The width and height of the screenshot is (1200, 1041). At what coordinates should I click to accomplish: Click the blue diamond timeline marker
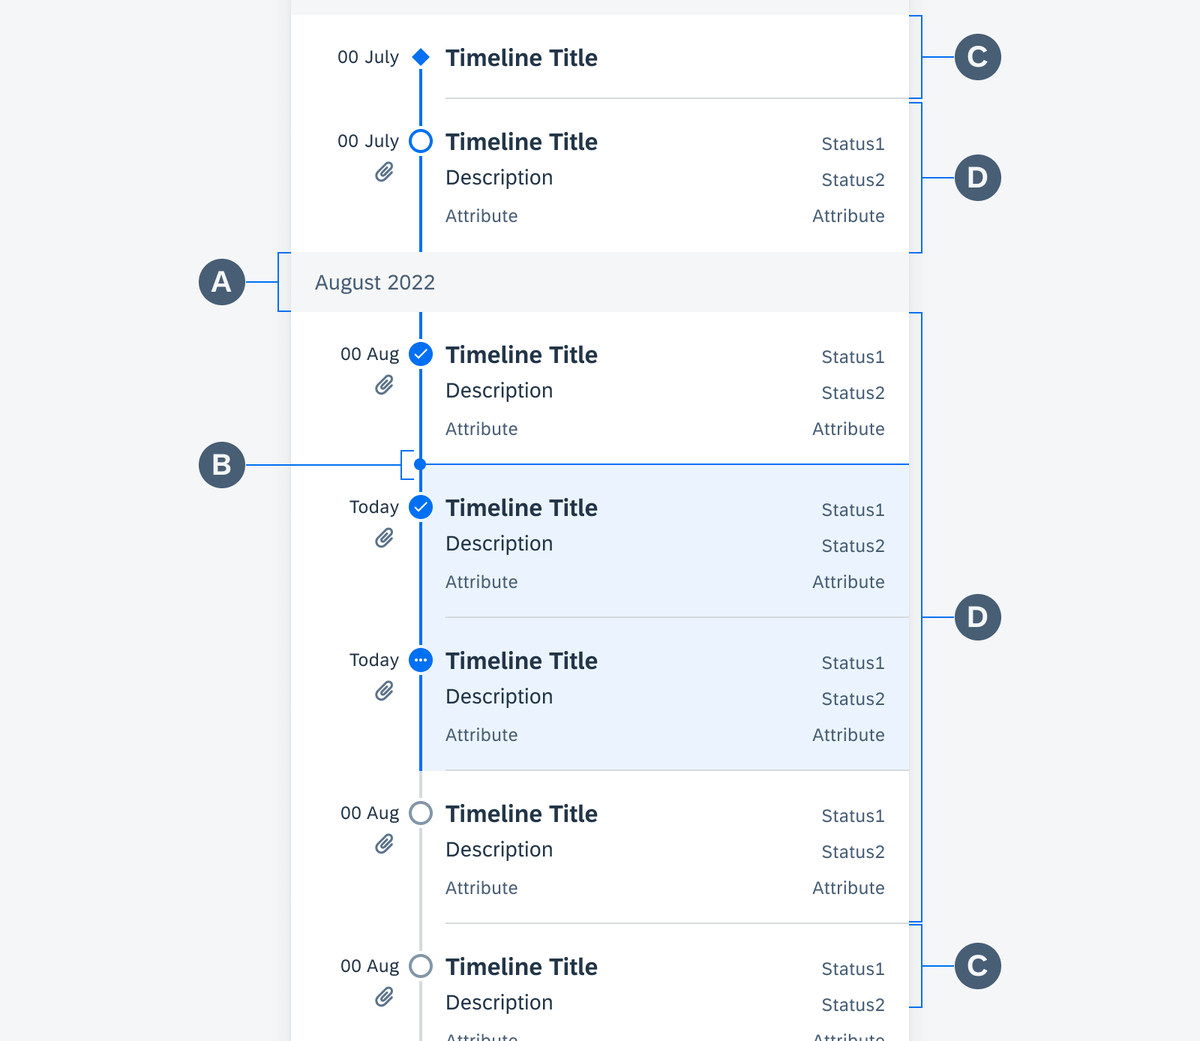421,57
